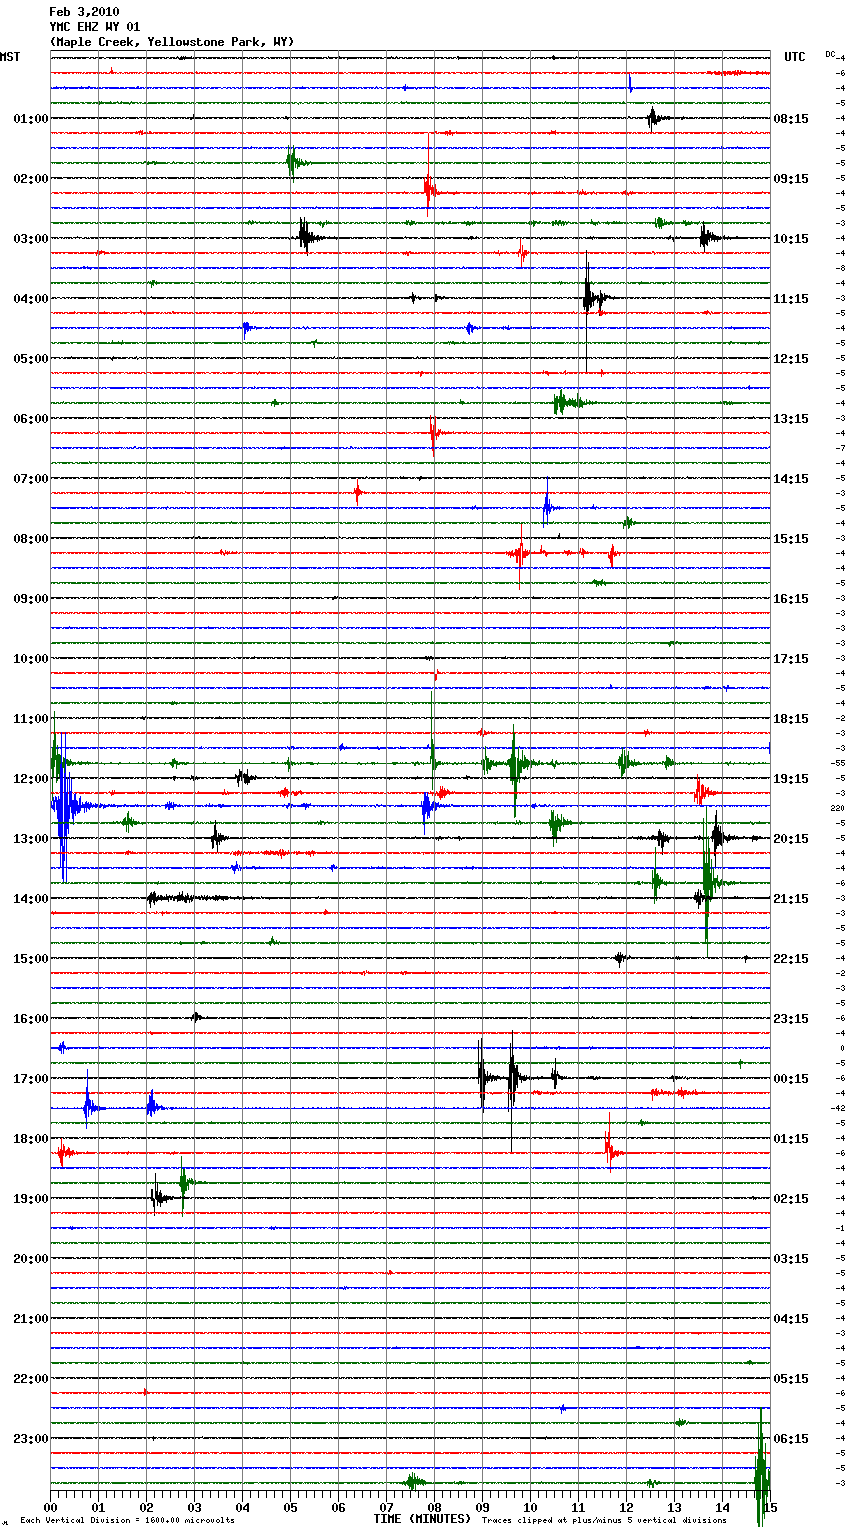Image resolution: width=850 pixels, height=1534 pixels.
Task: Click the 220 DC offset value
Action: pos(837,808)
